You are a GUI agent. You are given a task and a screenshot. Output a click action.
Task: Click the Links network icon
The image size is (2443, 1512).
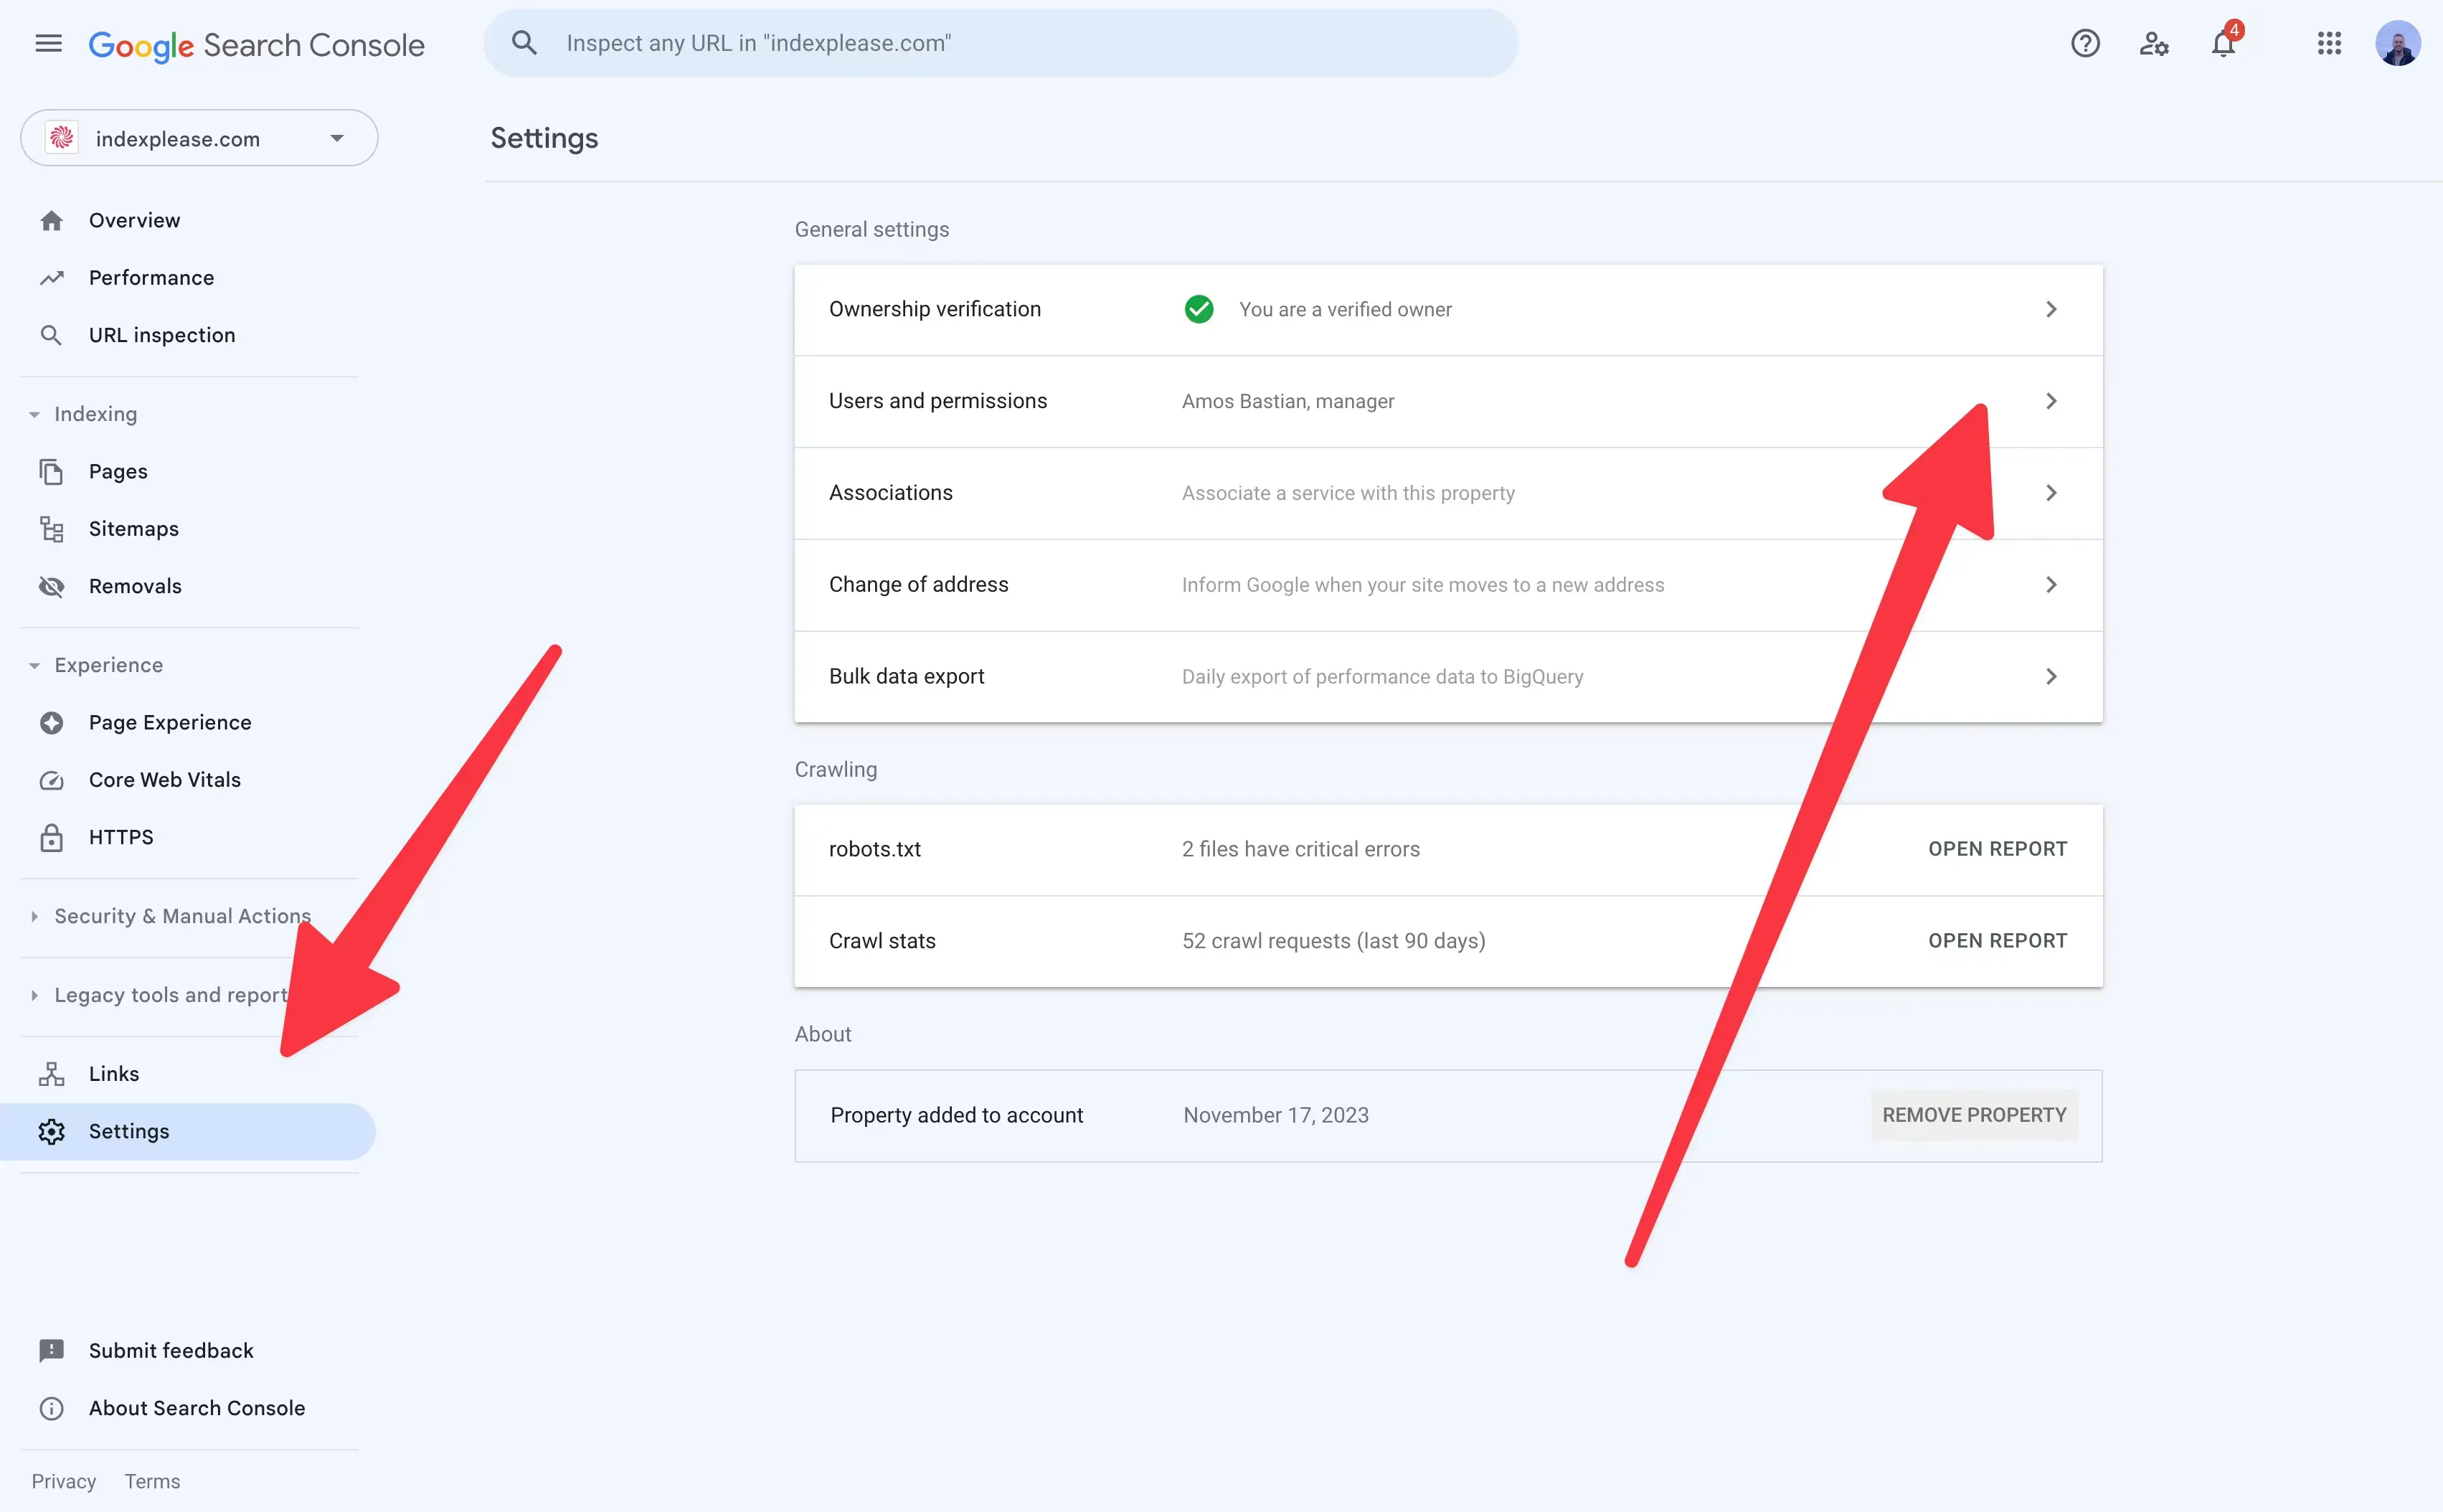click(x=51, y=1074)
